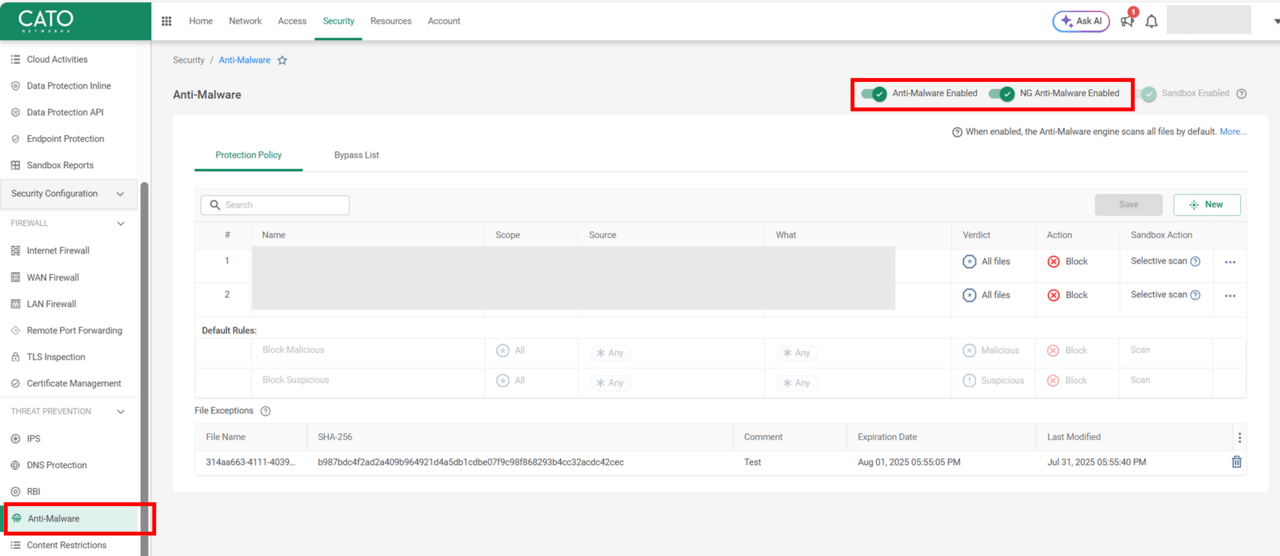Screen dimensions: 1280x556
Task: Click the Cato Networks logo
Action: point(46,20)
